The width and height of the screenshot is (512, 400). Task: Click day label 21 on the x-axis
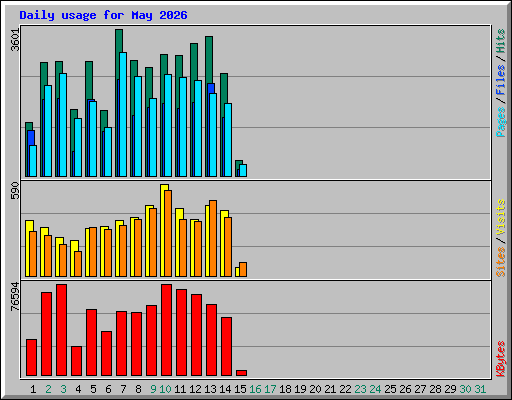click(330, 389)
